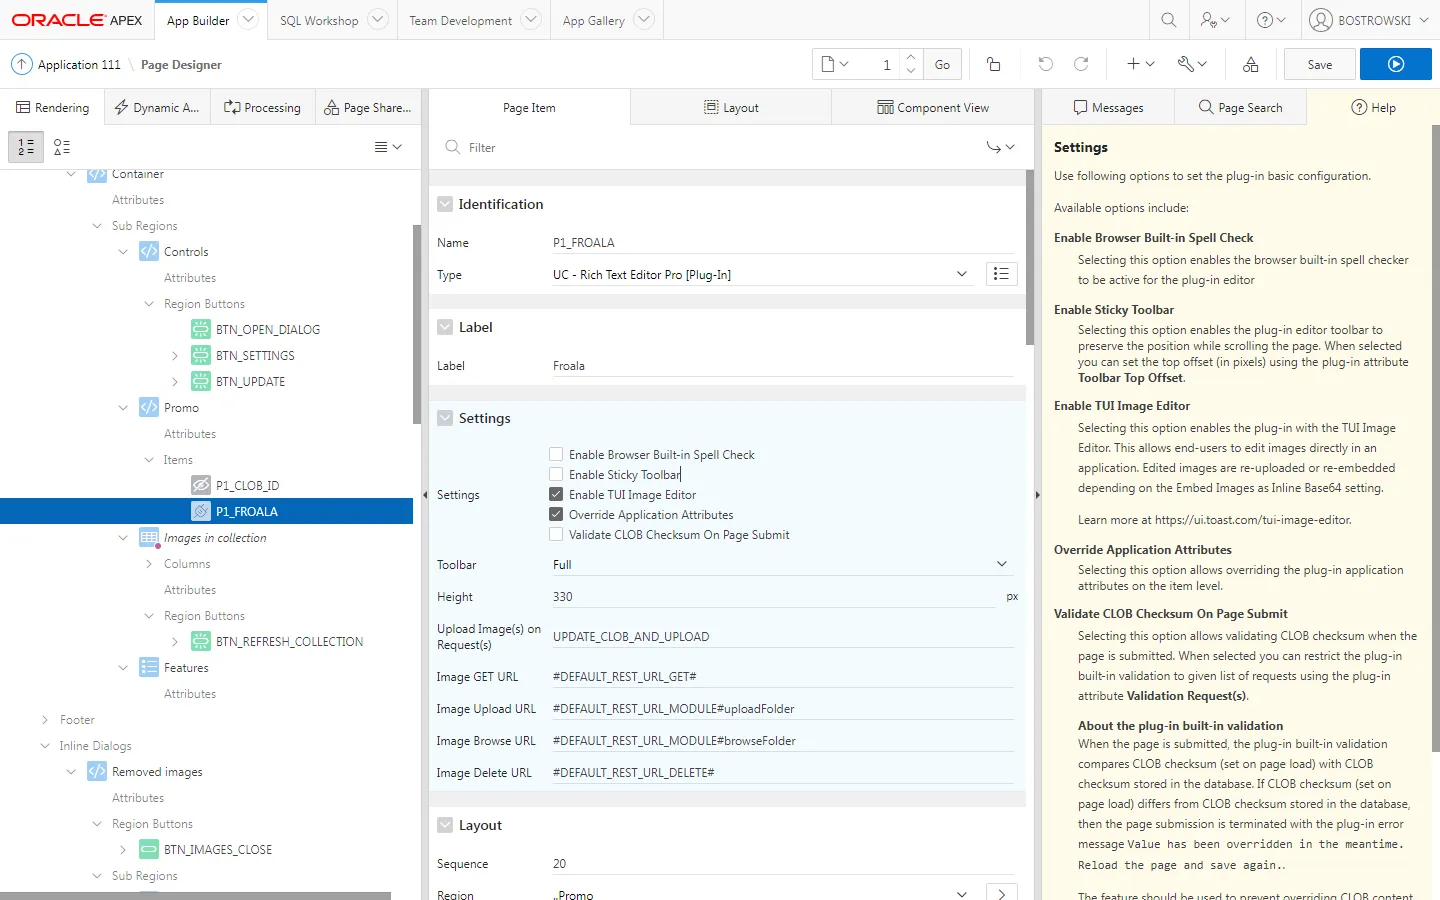Click the Save button
Viewport: 1440px width, 900px height.
coord(1319,64)
